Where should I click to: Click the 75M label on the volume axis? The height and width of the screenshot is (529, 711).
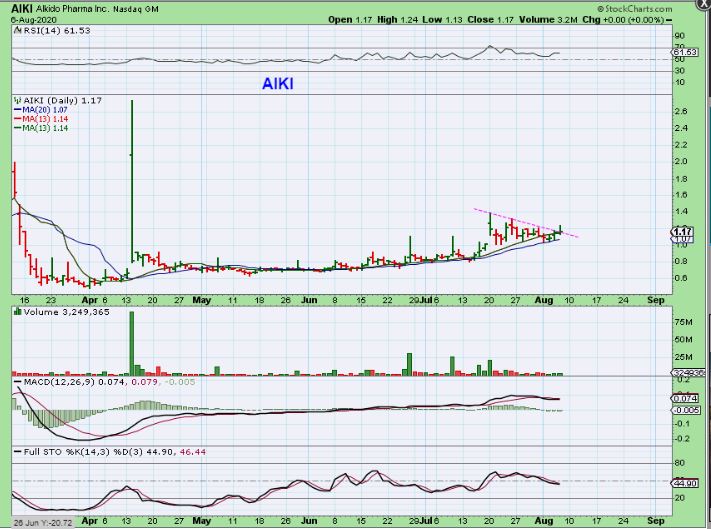tap(683, 322)
